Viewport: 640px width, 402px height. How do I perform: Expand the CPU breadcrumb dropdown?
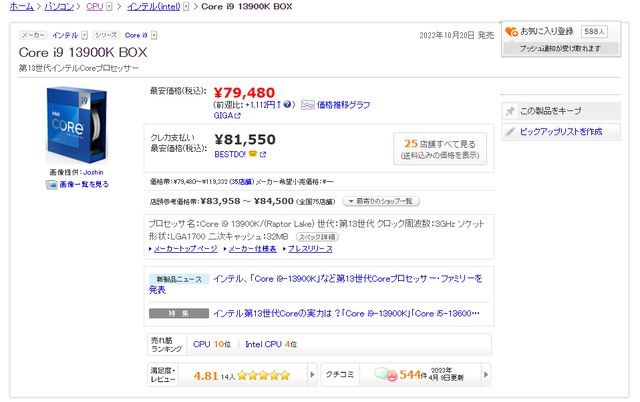pyautogui.click(x=109, y=7)
